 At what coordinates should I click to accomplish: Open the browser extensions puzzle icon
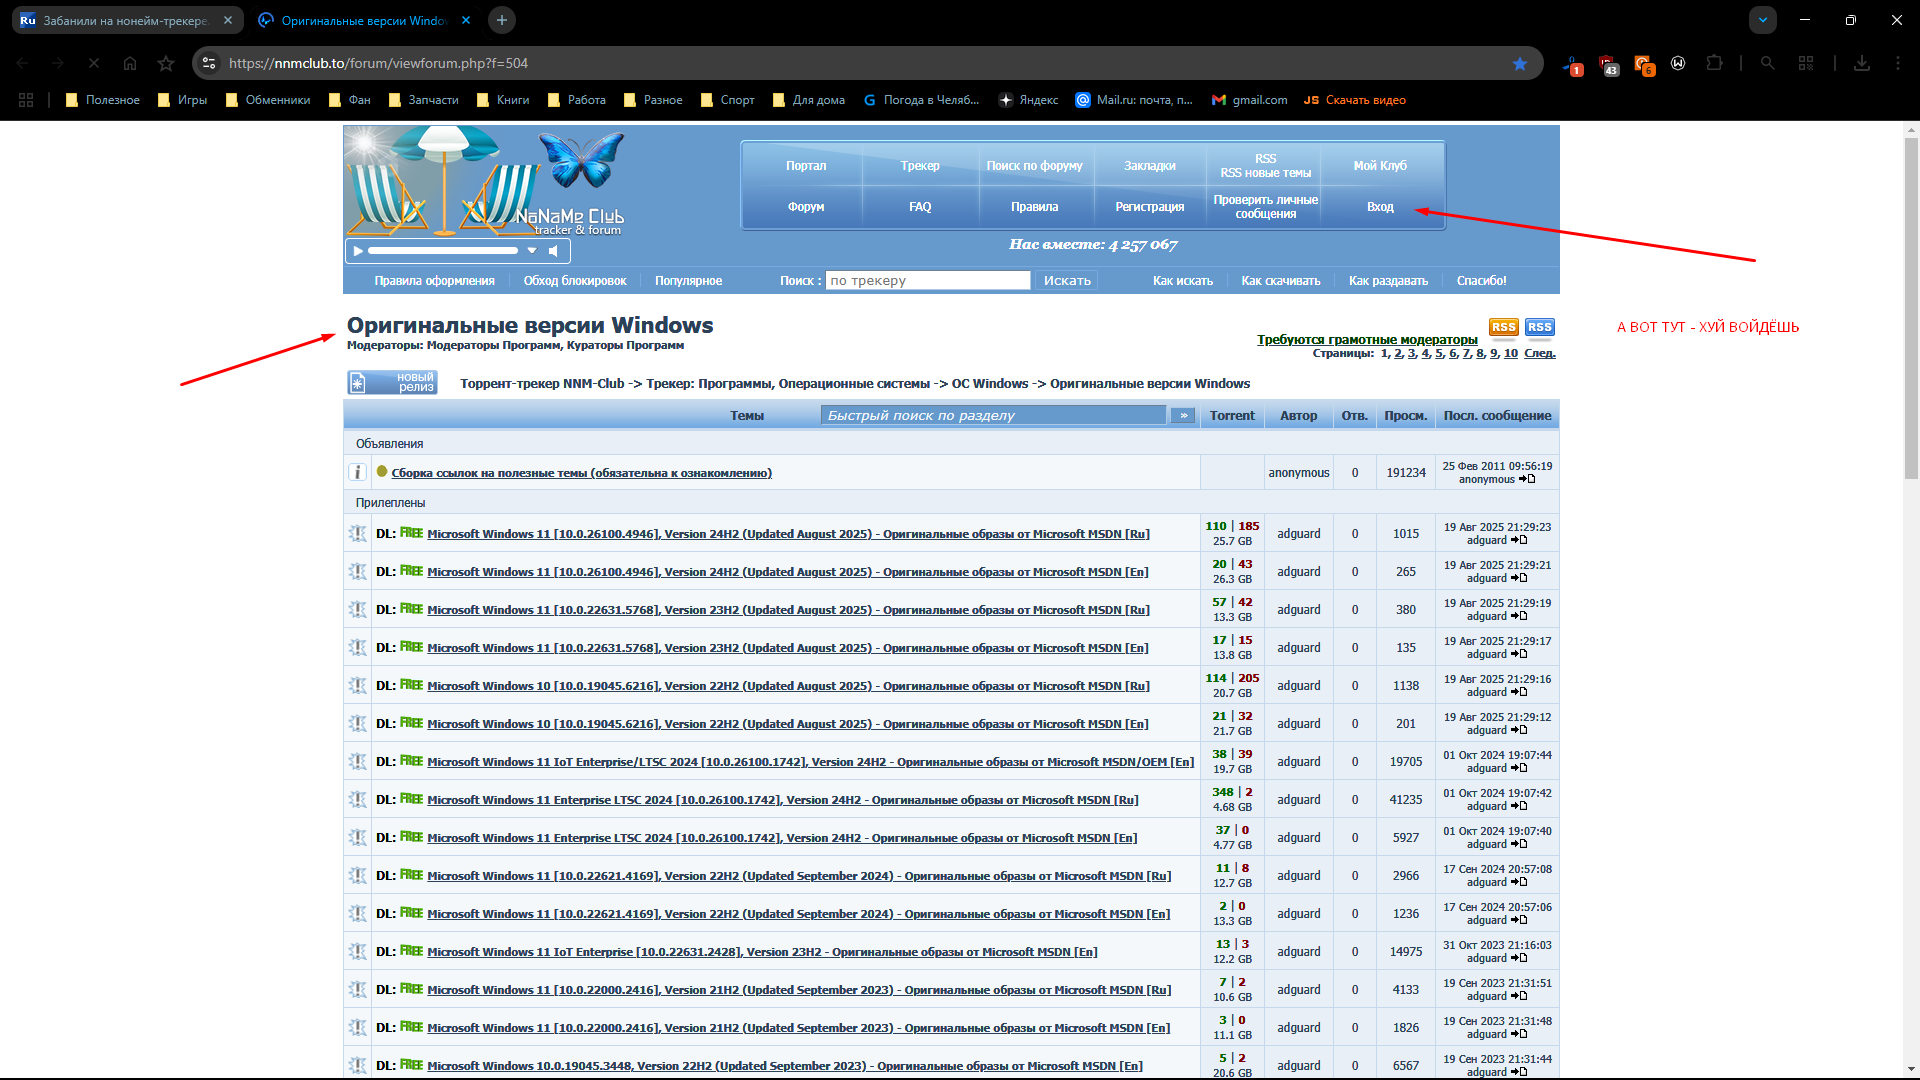click(1714, 63)
